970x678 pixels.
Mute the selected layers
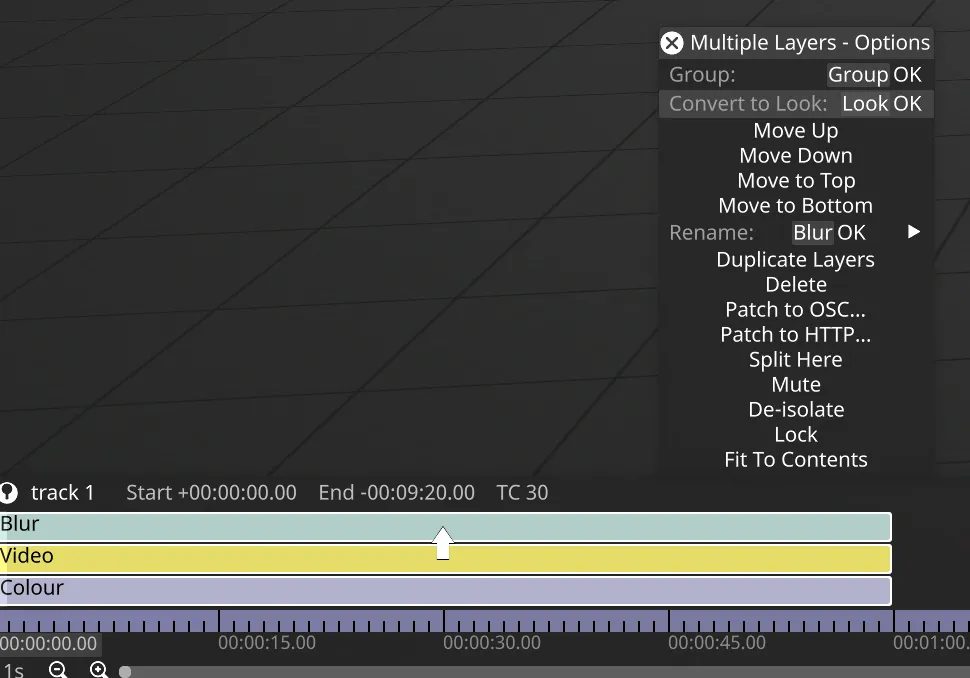[x=796, y=385]
